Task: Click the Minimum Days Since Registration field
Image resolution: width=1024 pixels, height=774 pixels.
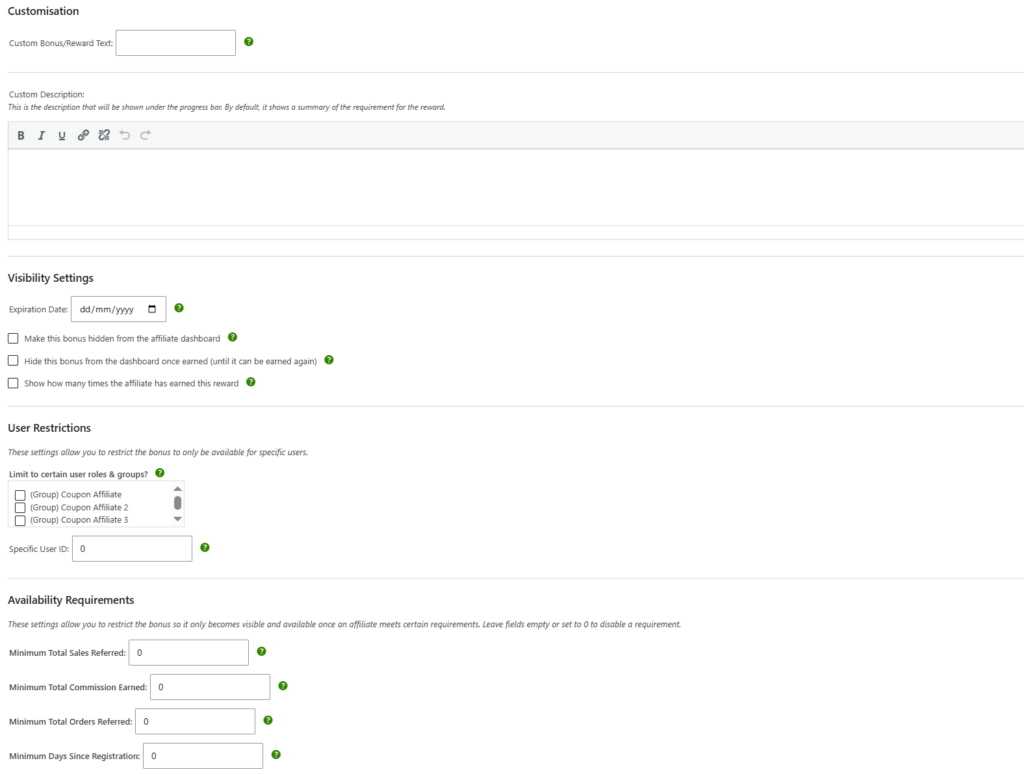Action: (x=203, y=756)
